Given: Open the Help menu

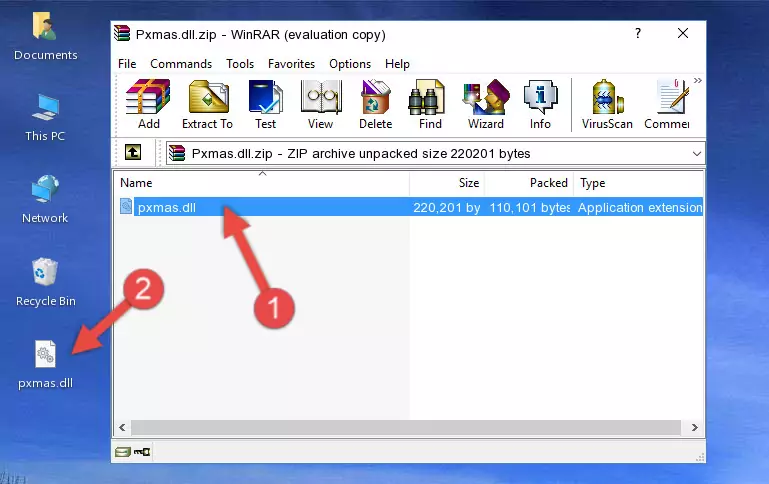Looking at the screenshot, I should 397,64.
